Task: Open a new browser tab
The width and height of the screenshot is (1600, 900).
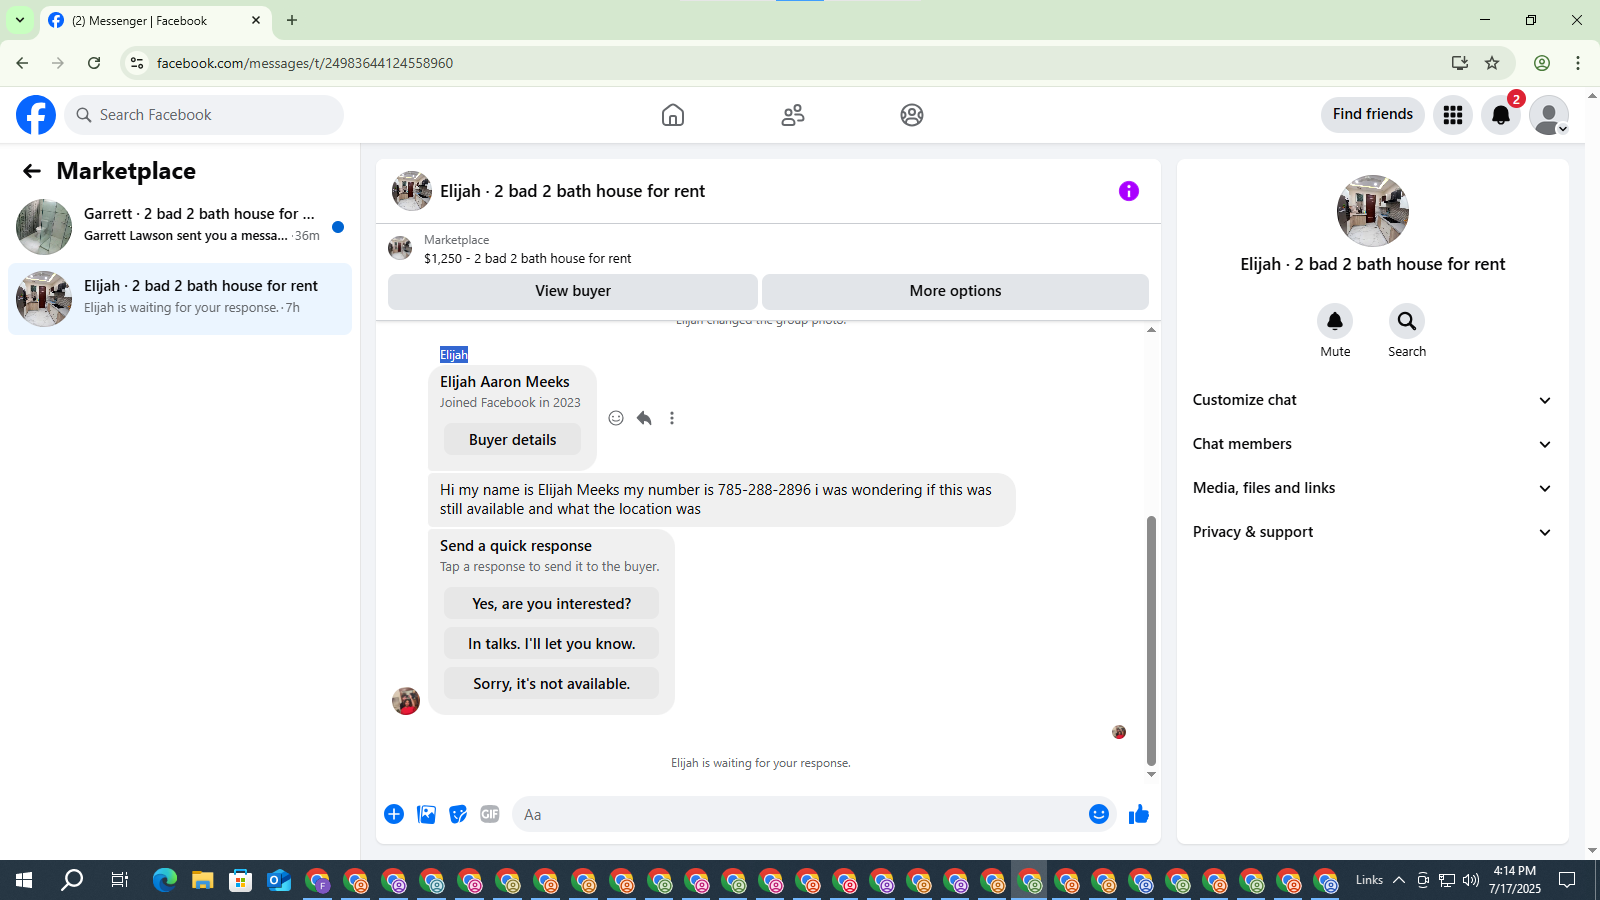Action: 292,20
